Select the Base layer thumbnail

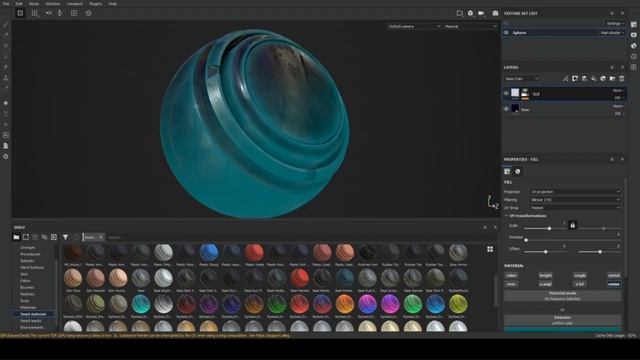515,109
